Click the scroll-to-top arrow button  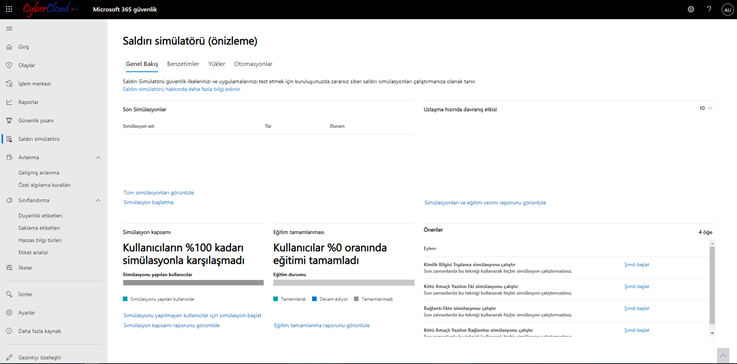click(x=723, y=355)
